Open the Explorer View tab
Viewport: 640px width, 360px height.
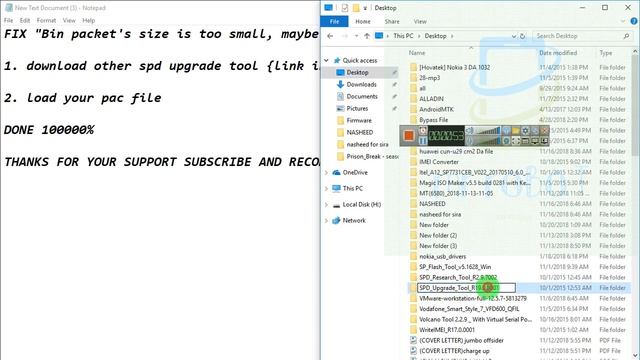420,22
